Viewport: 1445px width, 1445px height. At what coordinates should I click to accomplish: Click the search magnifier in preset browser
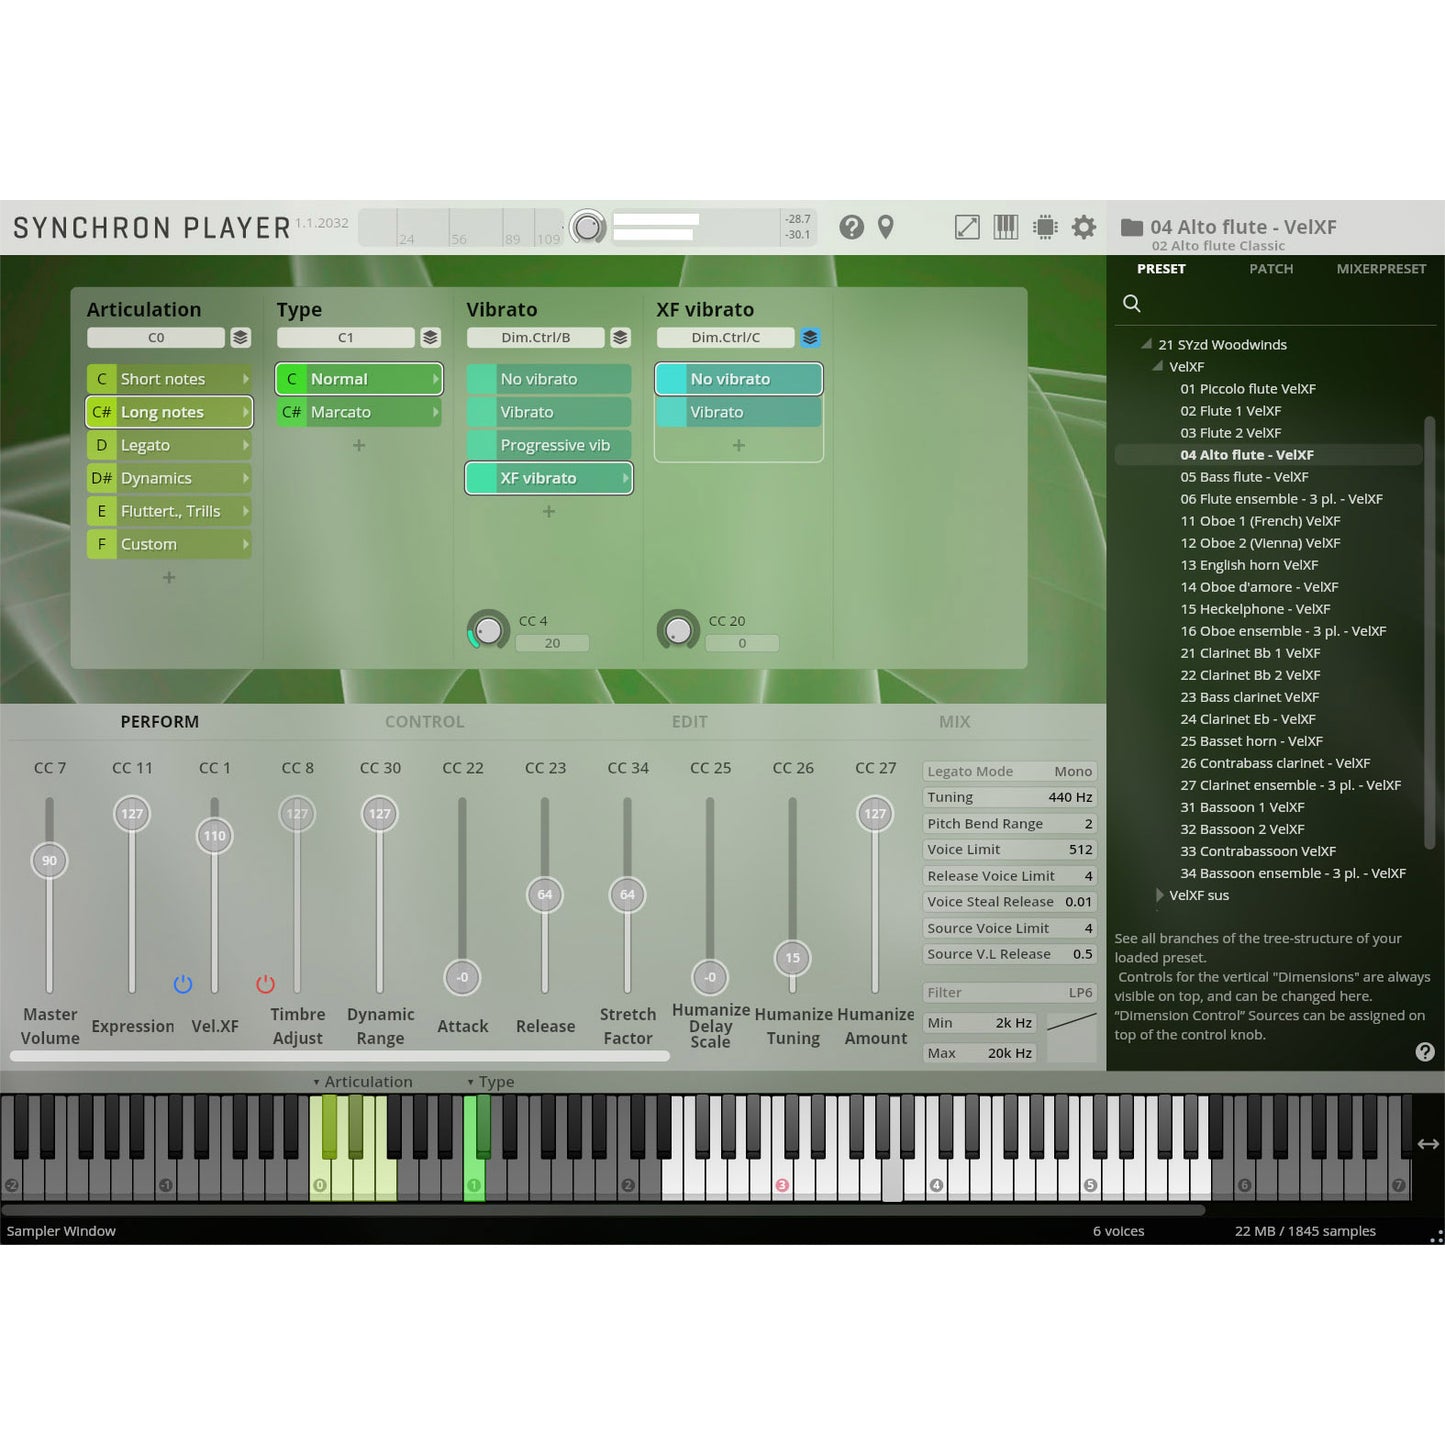(1132, 303)
